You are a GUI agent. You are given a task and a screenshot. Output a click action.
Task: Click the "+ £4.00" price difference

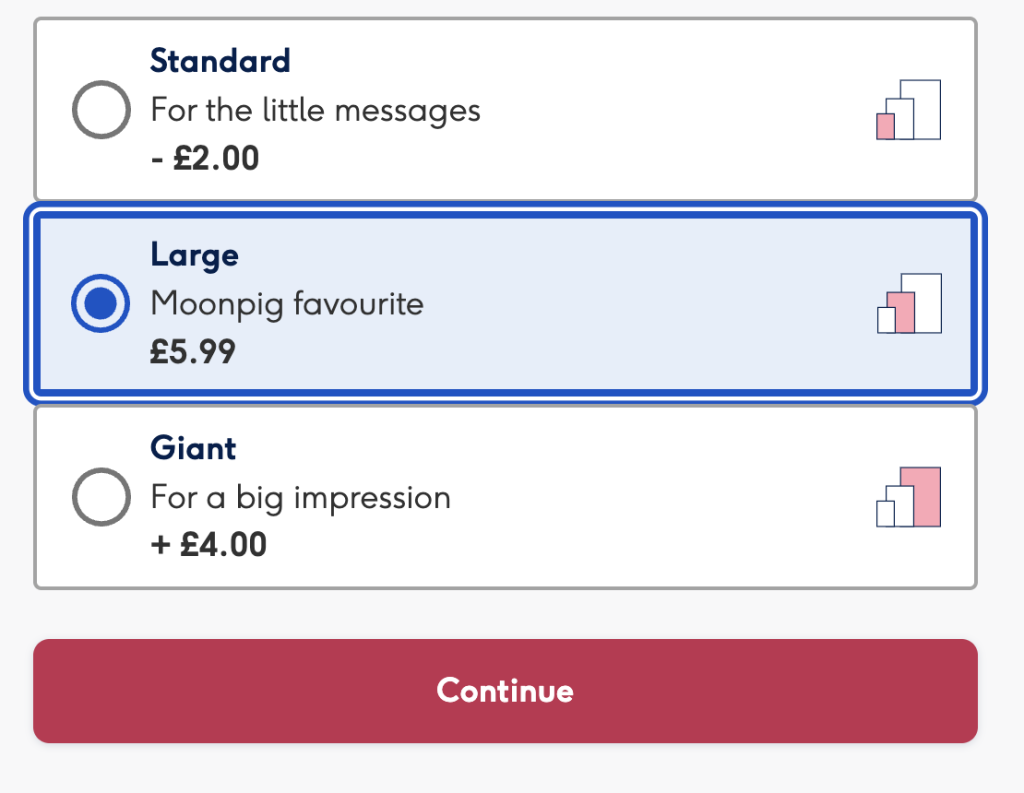(209, 545)
